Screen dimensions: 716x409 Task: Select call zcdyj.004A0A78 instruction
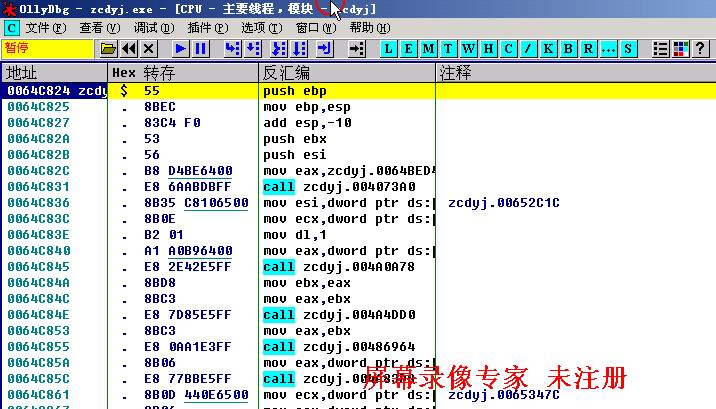click(339, 267)
